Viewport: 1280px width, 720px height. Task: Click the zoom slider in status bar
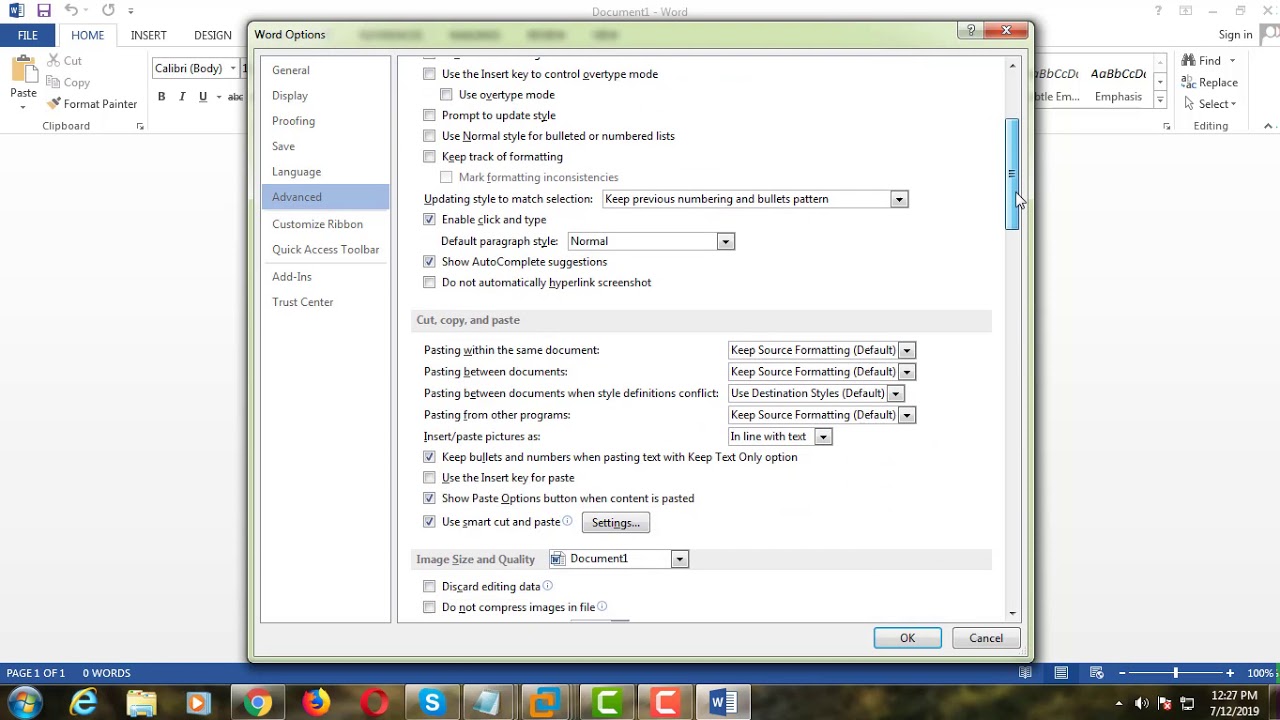pos(1176,673)
